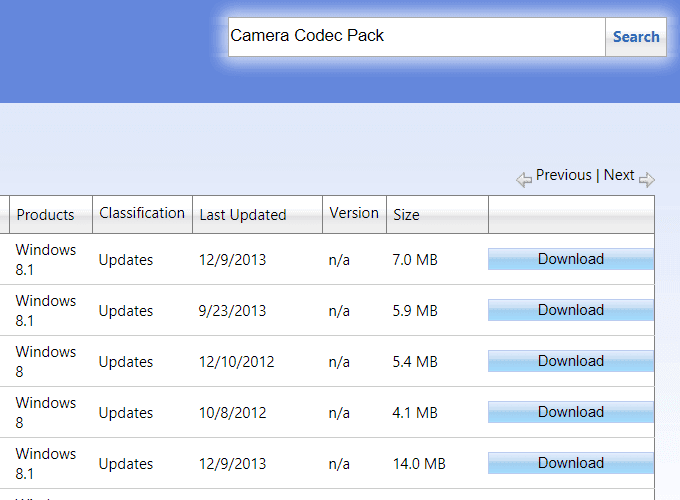The width and height of the screenshot is (680, 500).
Task: Click the left arrow icon beside Previous
Action: pos(524,180)
